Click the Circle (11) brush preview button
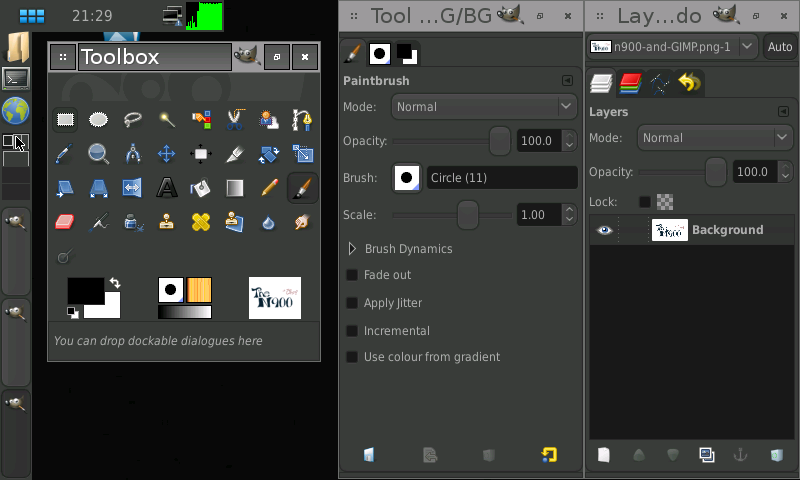Screen dimensions: 800x480 [407, 178]
